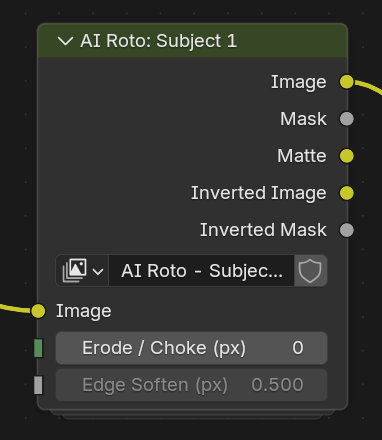Click the Matte output label

click(x=302, y=156)
